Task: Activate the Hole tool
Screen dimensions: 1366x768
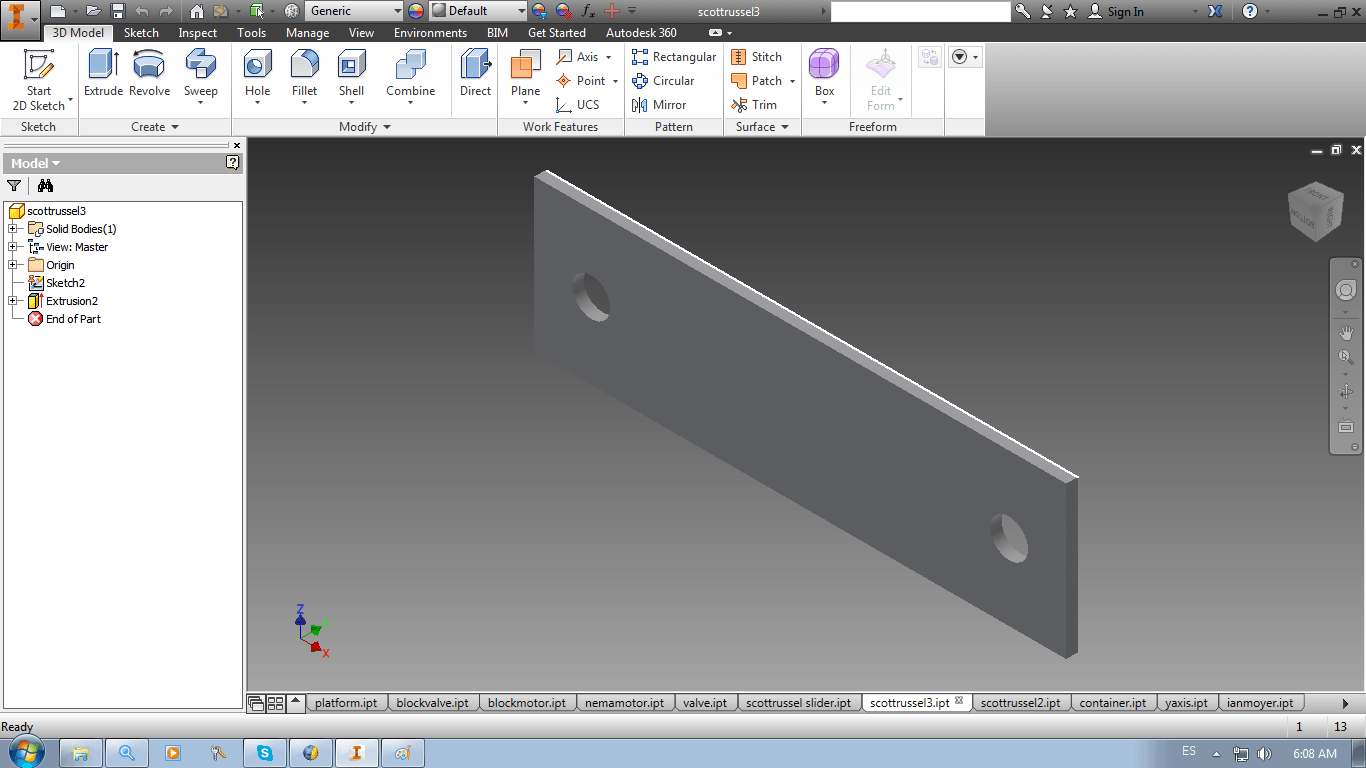Action: tap(258, 78)
